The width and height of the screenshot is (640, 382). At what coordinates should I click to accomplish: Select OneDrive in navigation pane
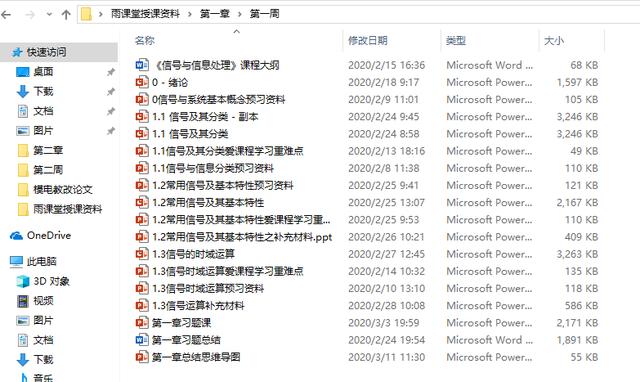[49, 235]
